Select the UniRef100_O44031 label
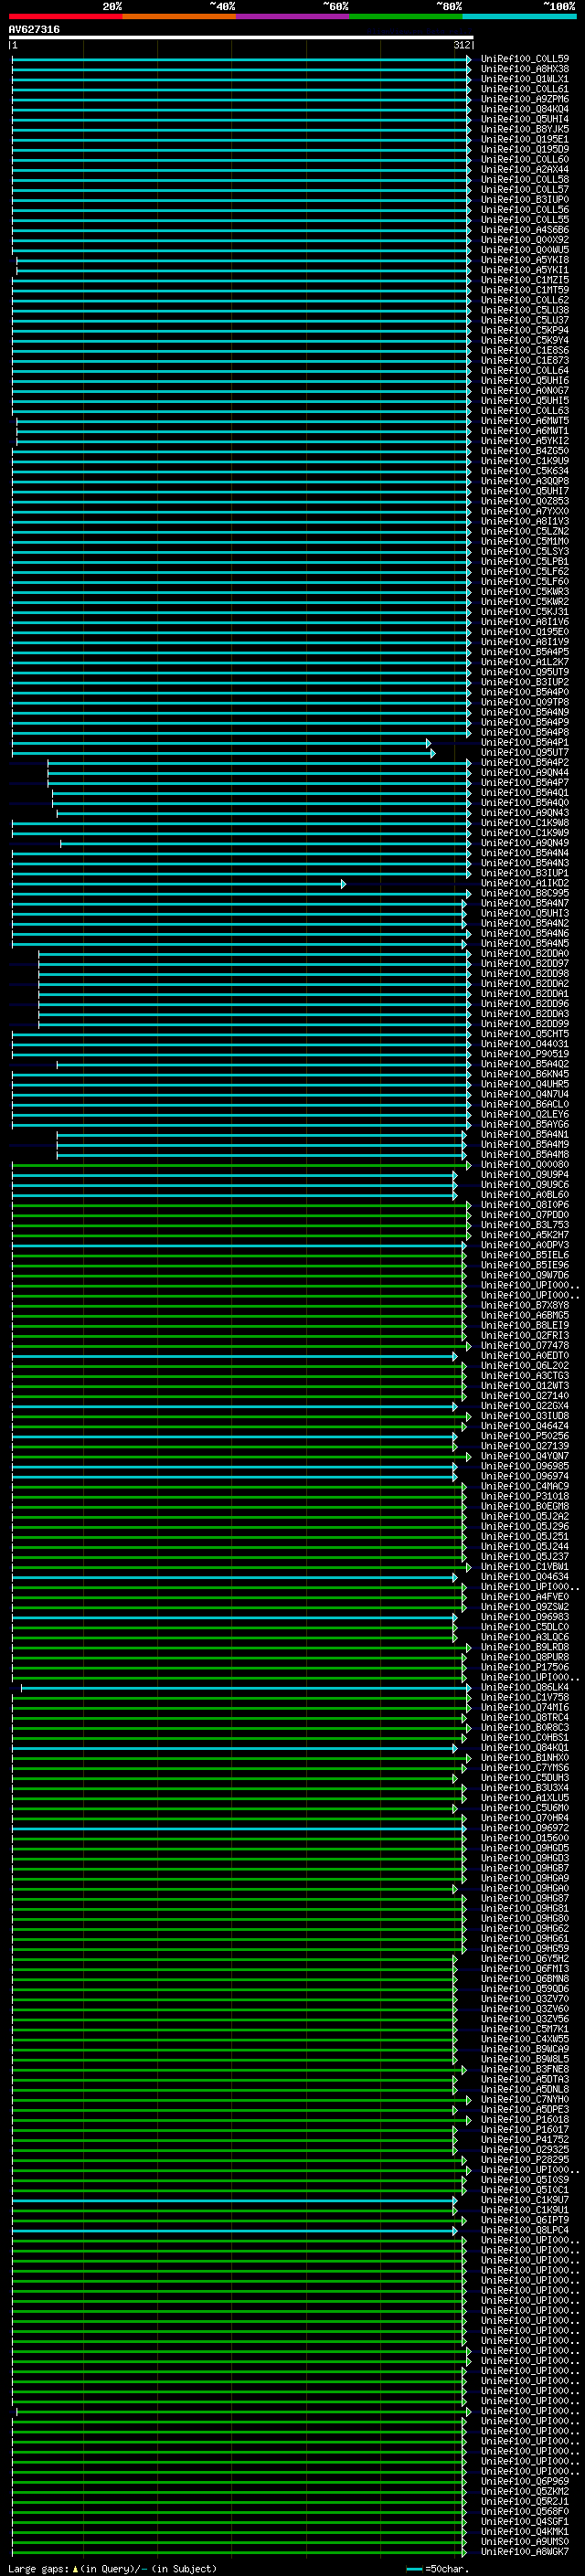This screenshot has width=585, height=2576. pyautogui.click(x=525, y=1044)
